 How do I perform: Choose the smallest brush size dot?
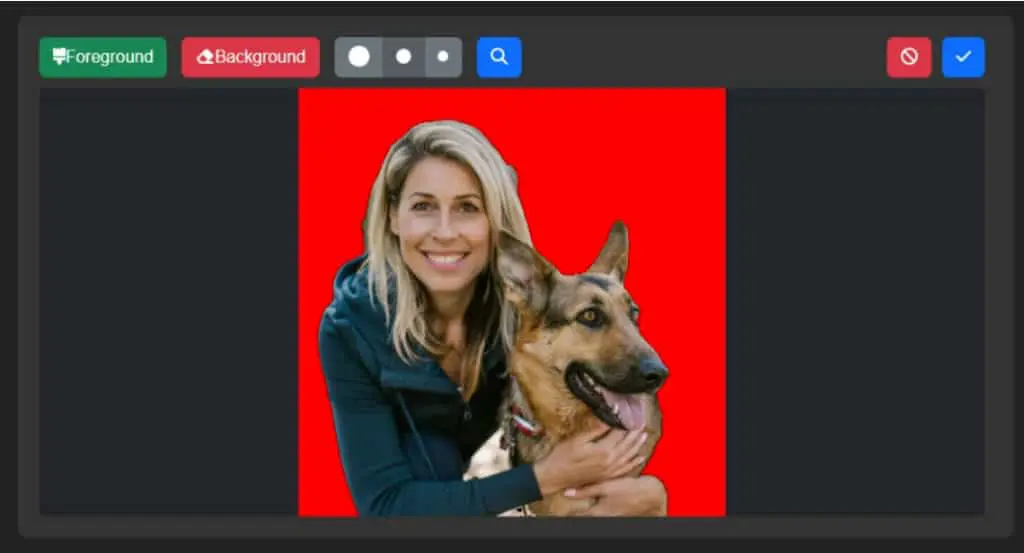443,57
